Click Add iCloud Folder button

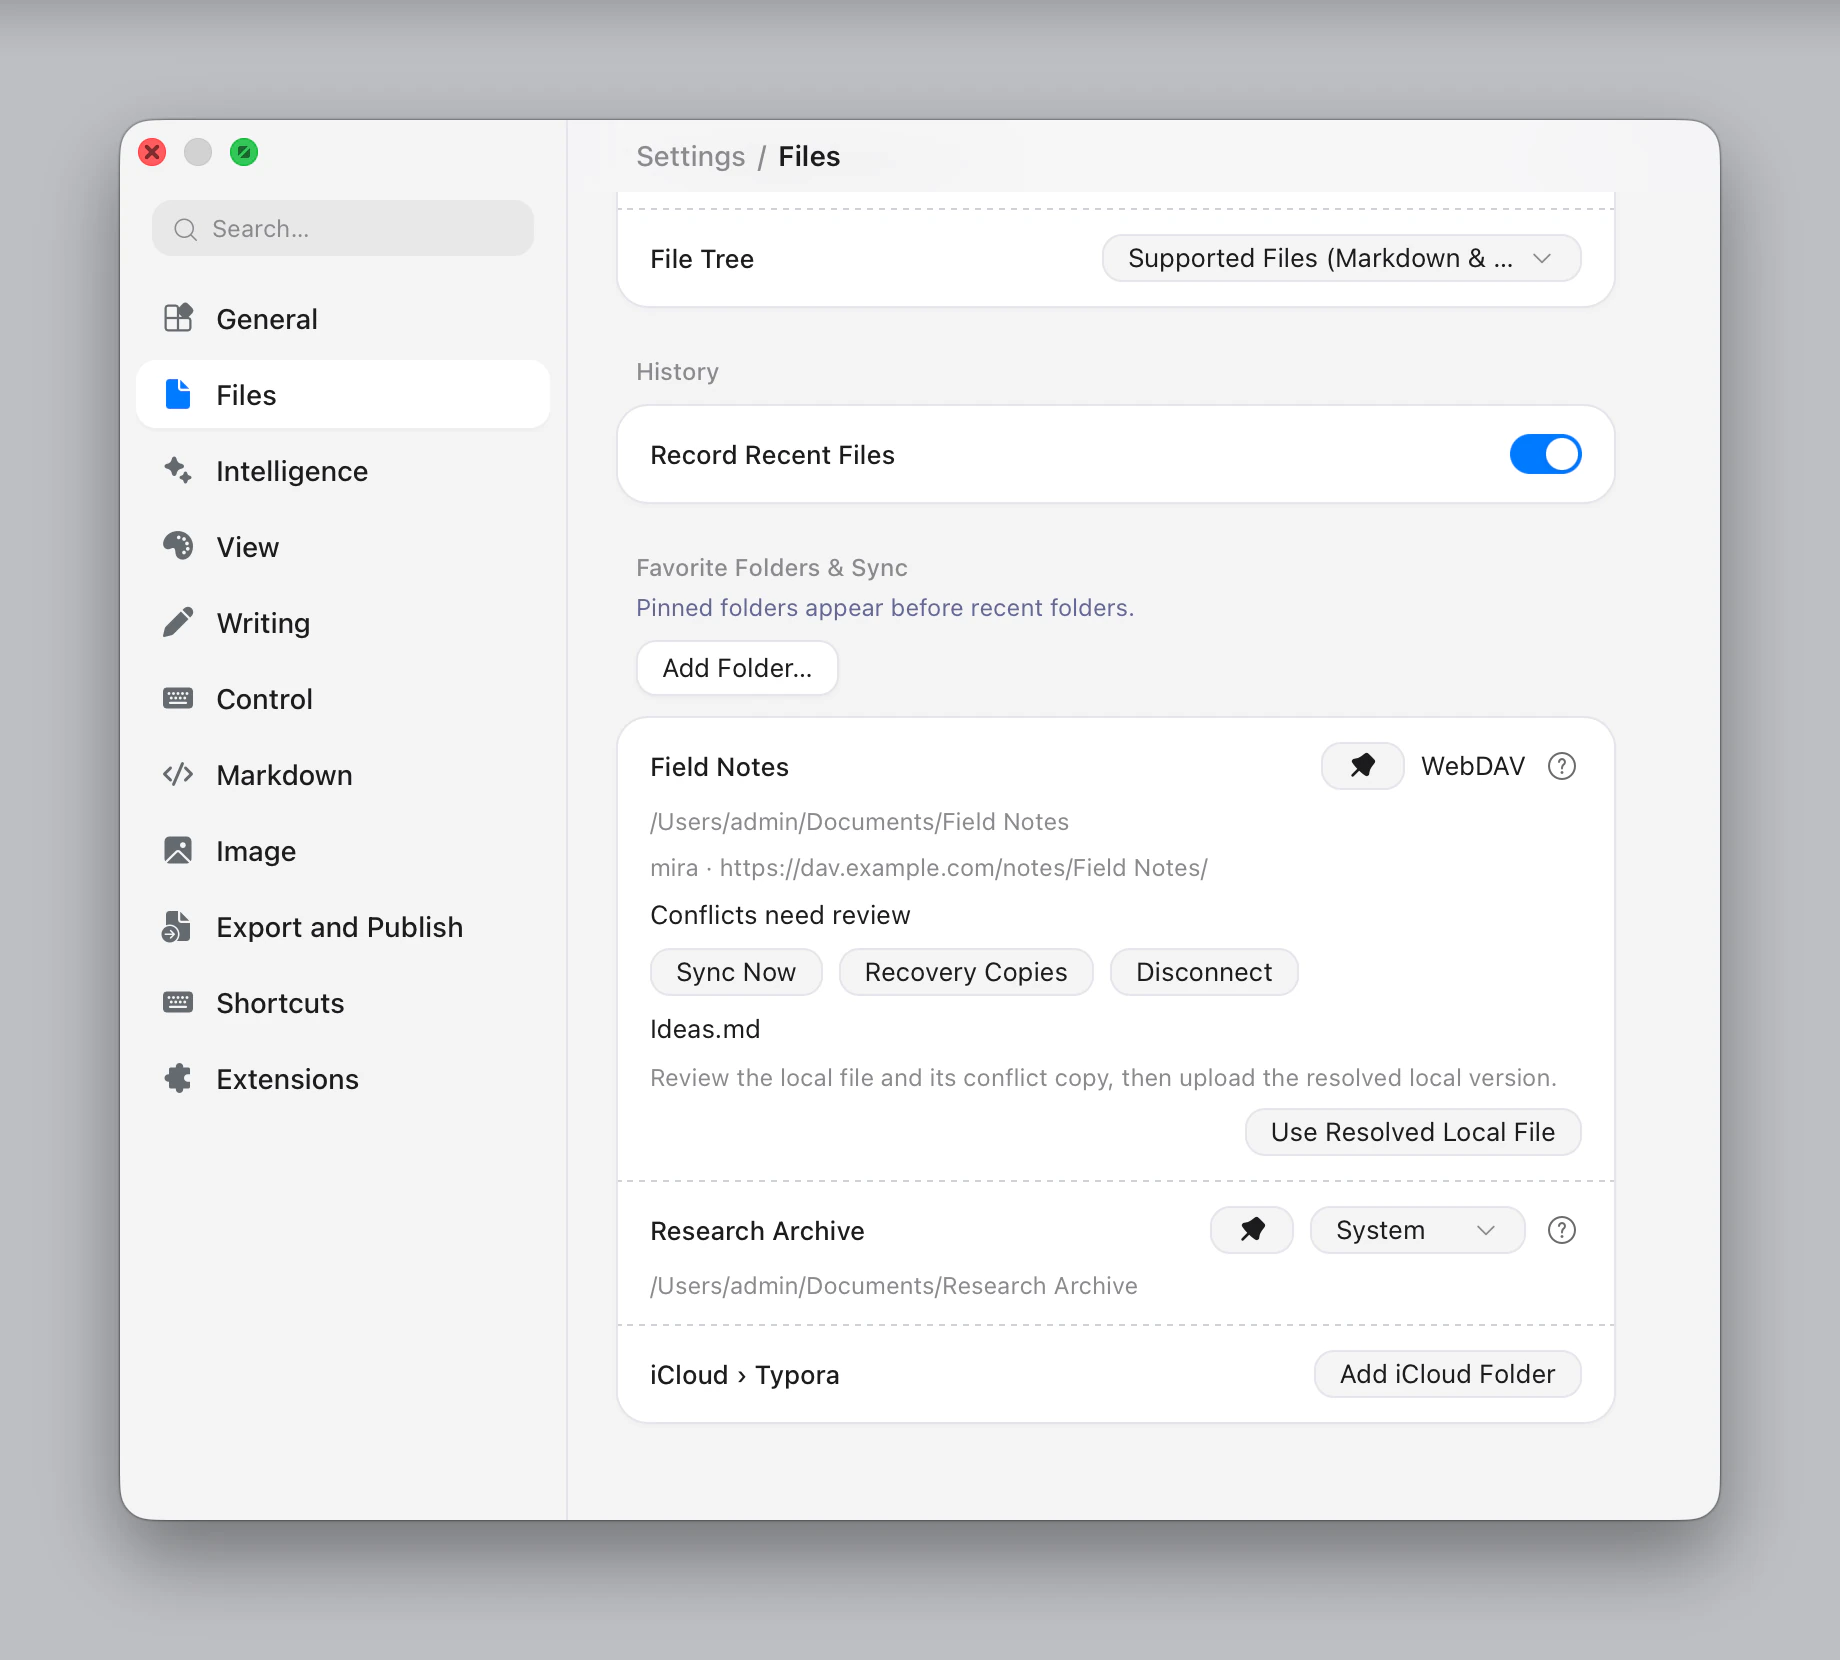pos(1447,1374)
